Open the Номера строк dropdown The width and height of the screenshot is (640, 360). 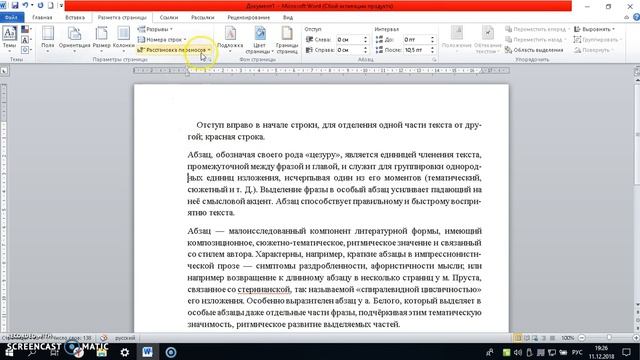point(162,40)
